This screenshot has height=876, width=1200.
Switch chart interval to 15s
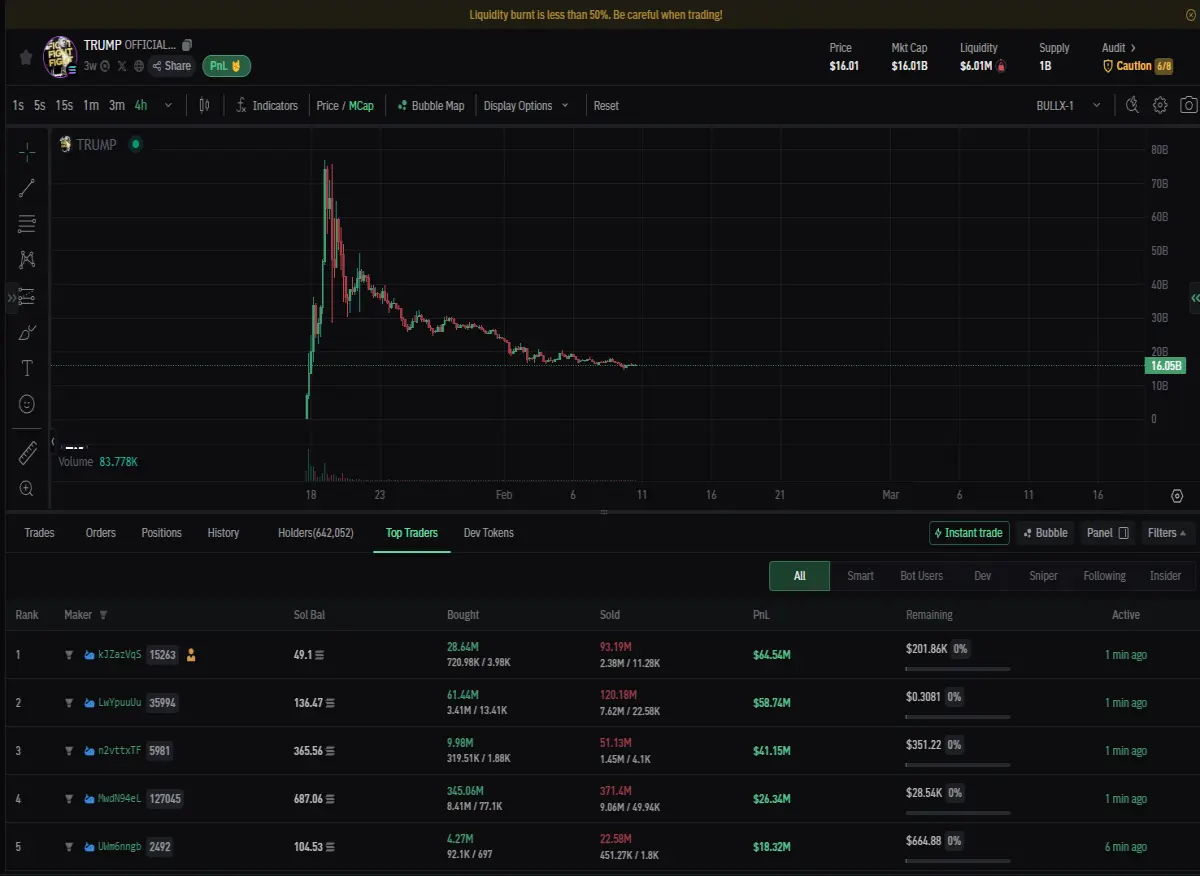tap(64, 105)
